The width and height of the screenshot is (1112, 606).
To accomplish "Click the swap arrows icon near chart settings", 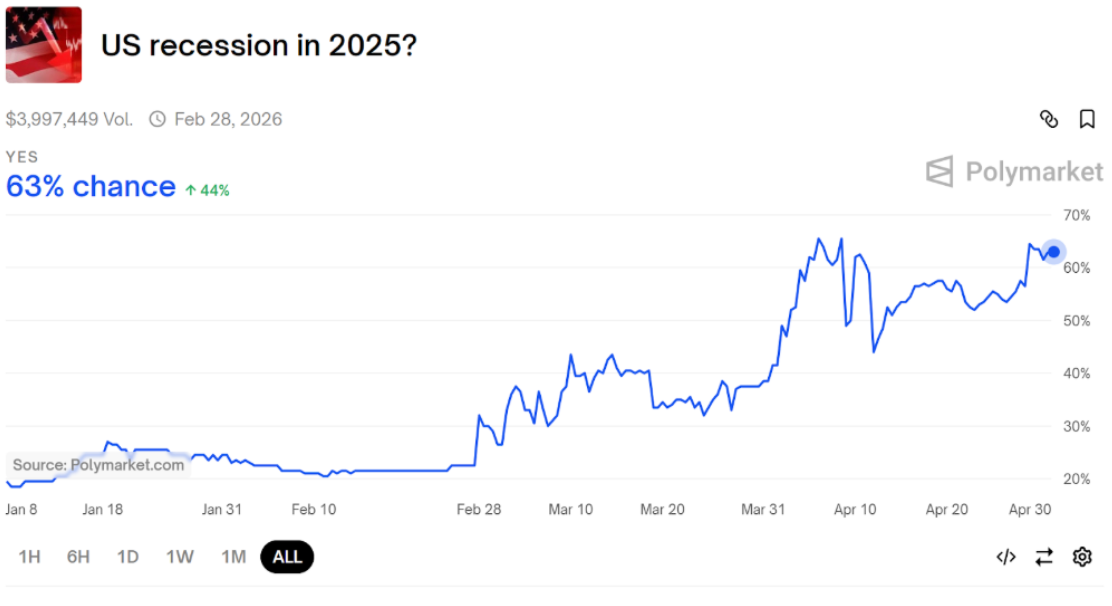I will pyautogui.click(x=1044, y=557).
